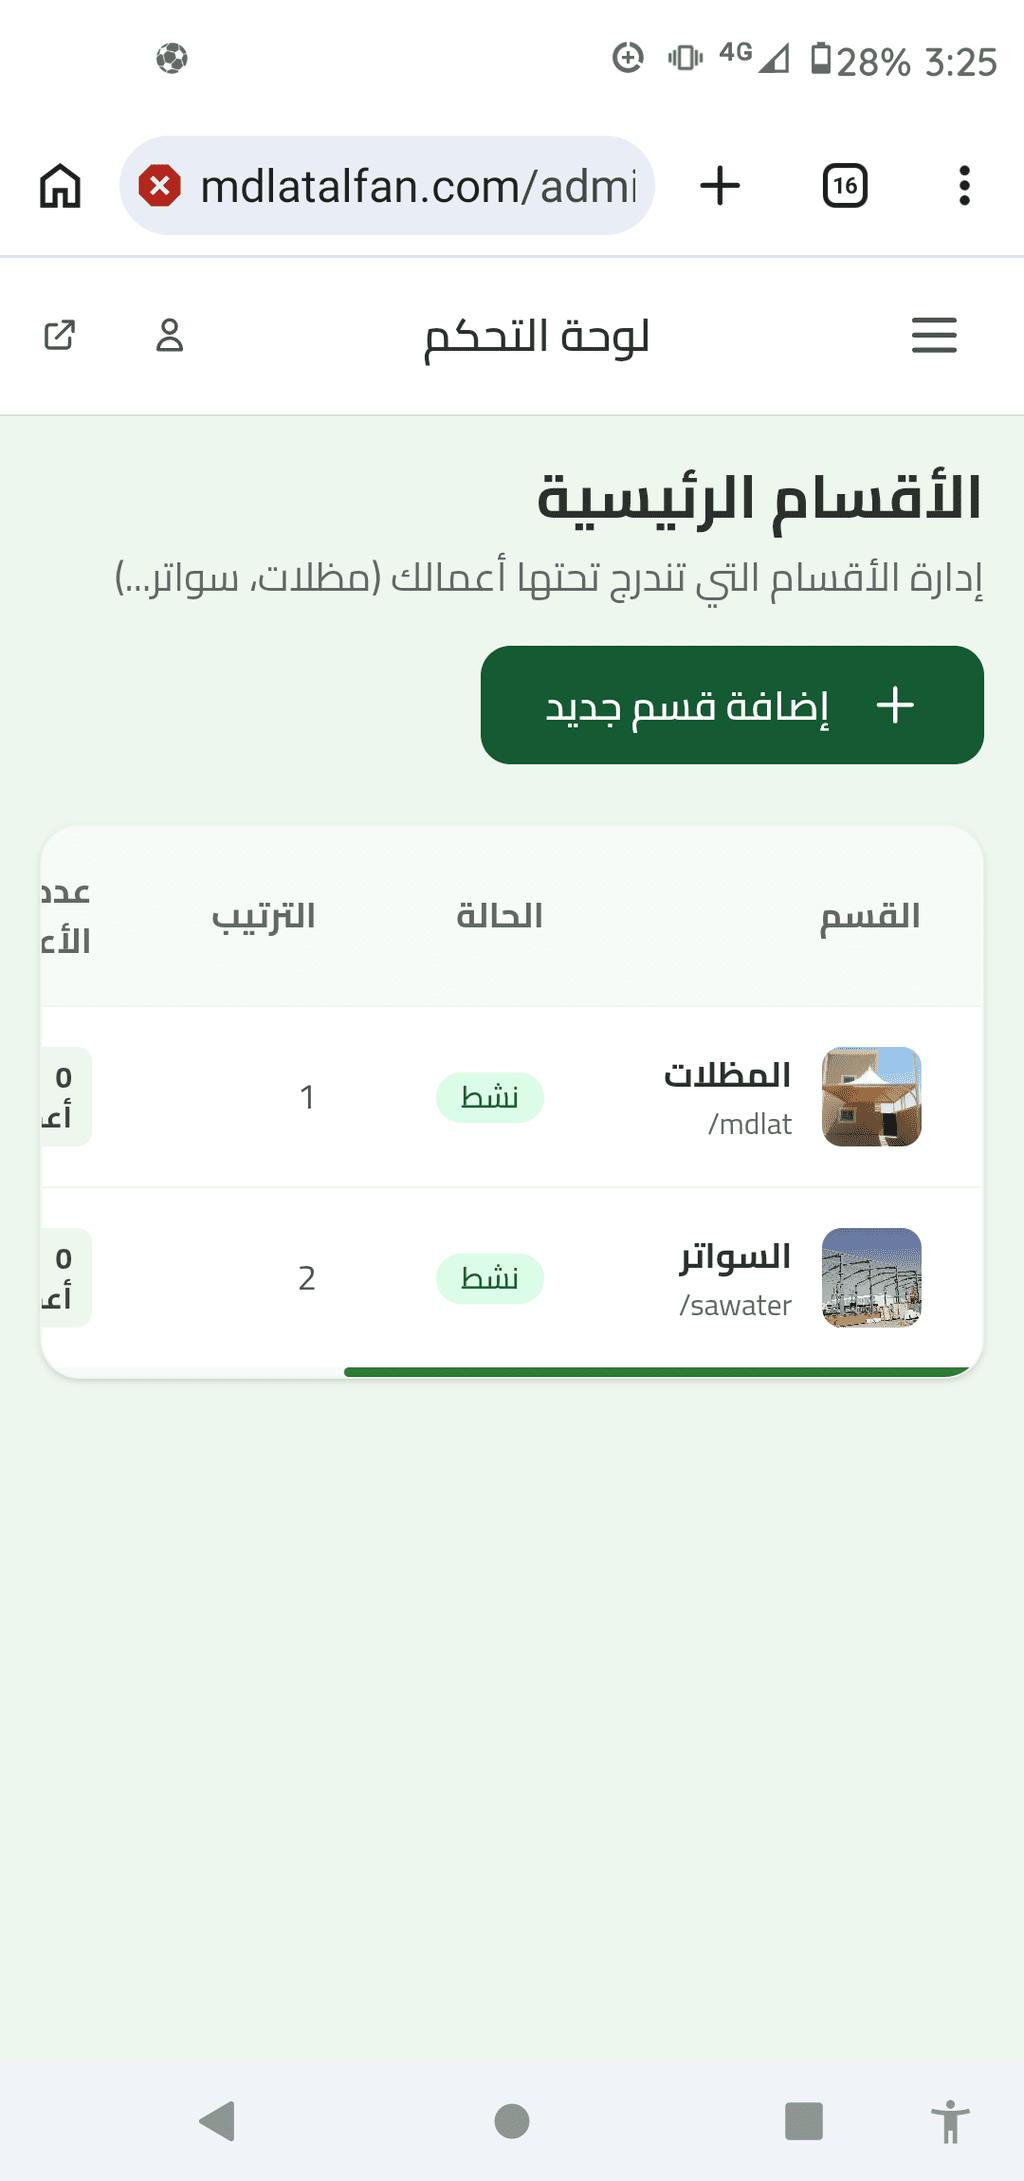Click the إضافة قسم جديد button
Image resolution: width=1024 pixels, height=2181 pixels.
click(x=732, y=705)
